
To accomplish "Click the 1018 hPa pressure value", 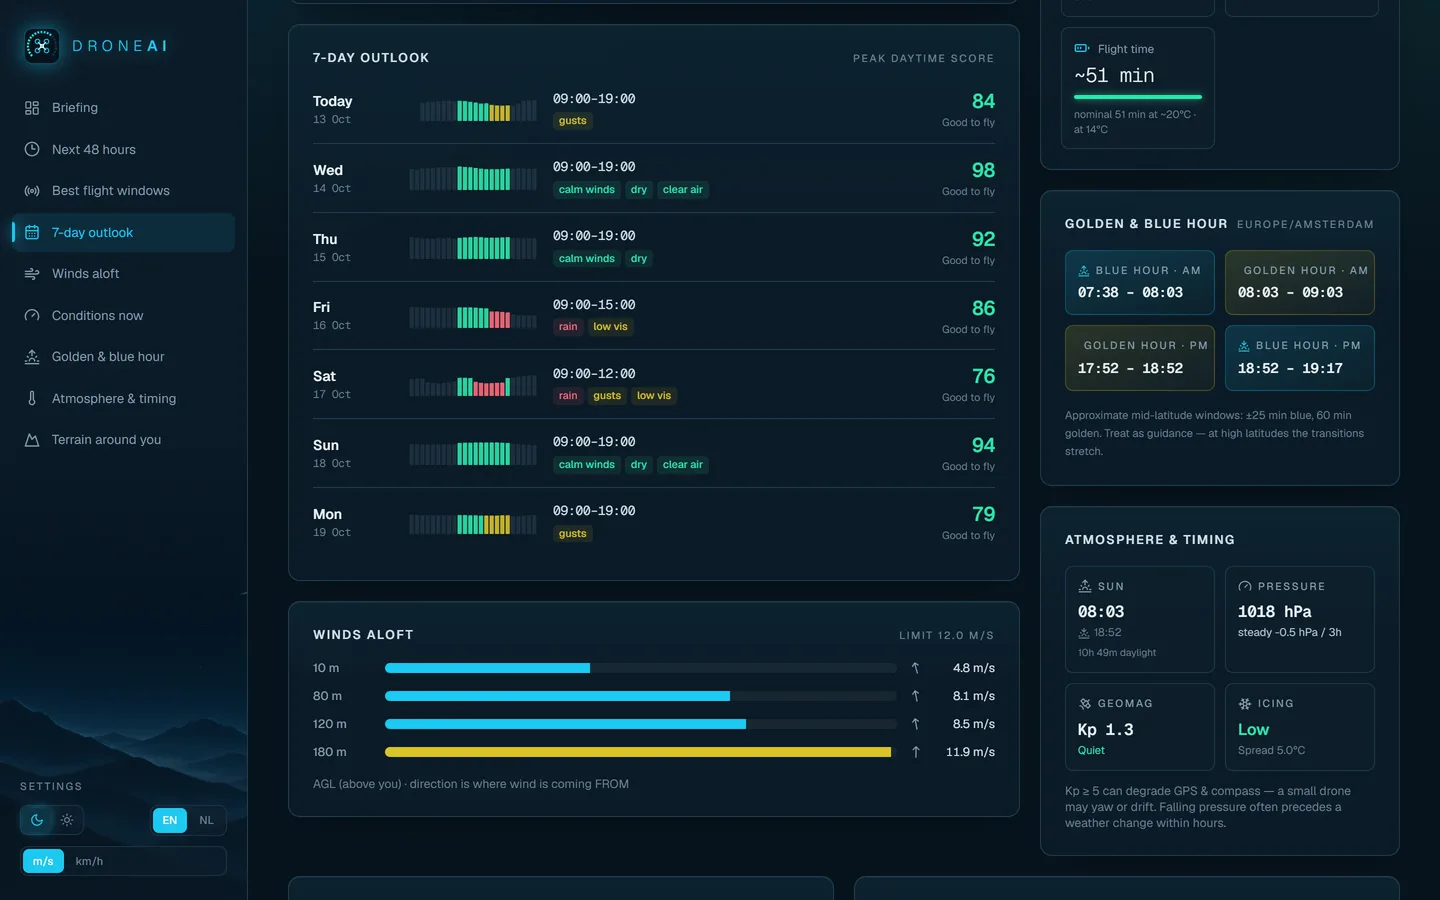I will 1275,612.
